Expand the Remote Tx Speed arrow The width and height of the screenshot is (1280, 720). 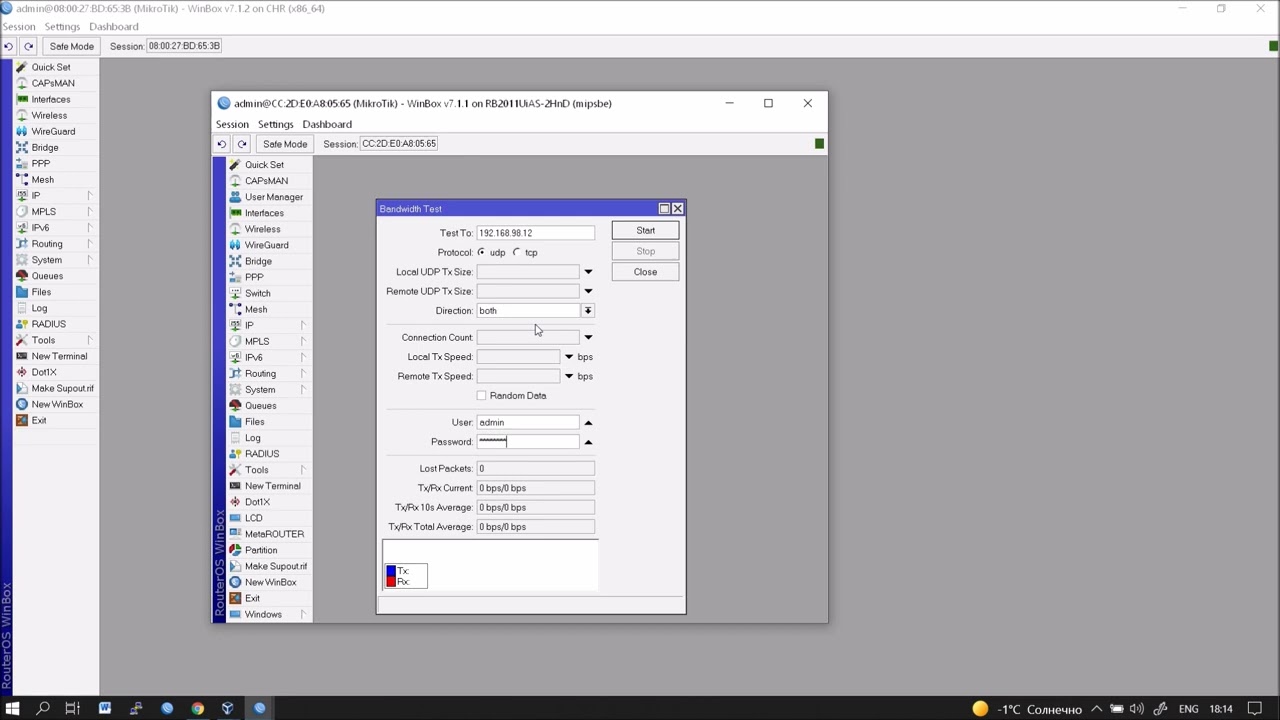tap(569, 376)
